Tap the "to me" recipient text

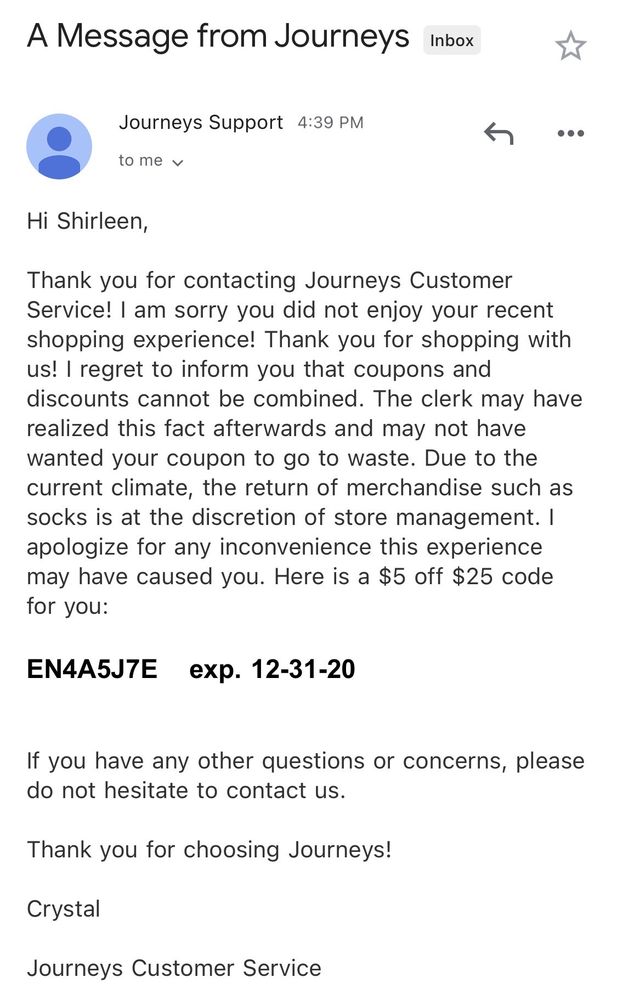(x=140, y=161)
